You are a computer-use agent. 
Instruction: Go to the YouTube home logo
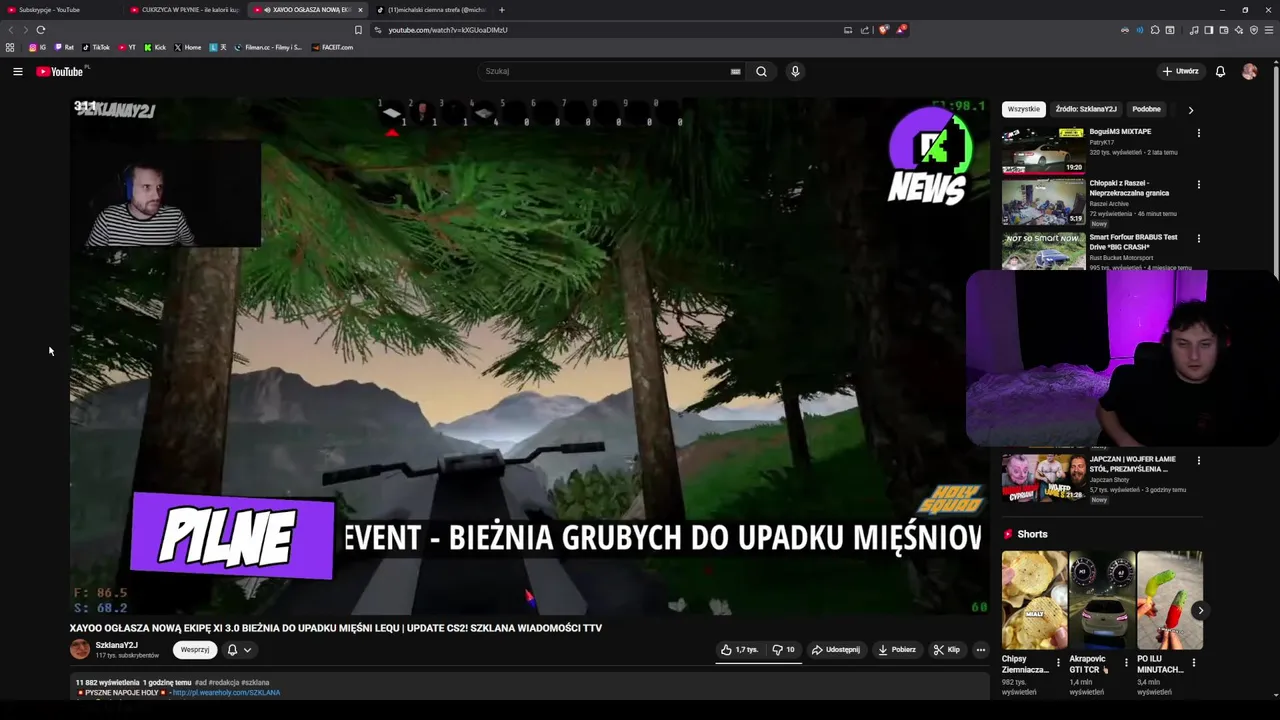click(x=60, y=71)
